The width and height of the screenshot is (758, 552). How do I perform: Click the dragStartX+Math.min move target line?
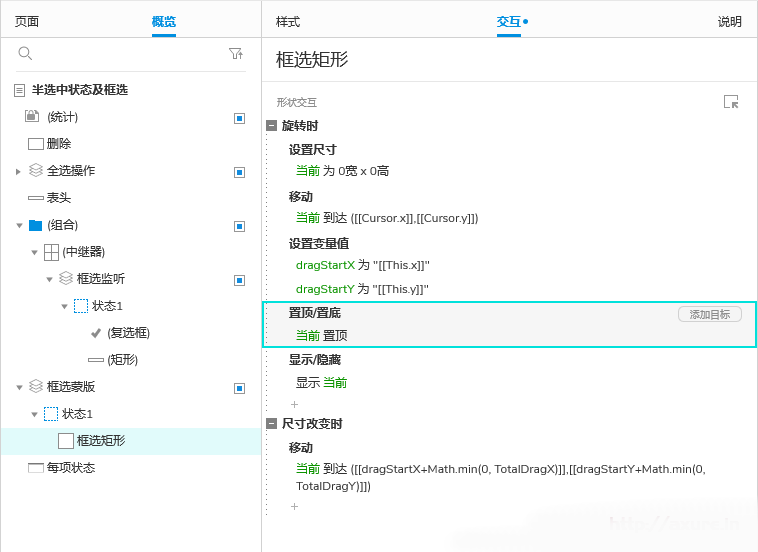(x=501, y=477)
